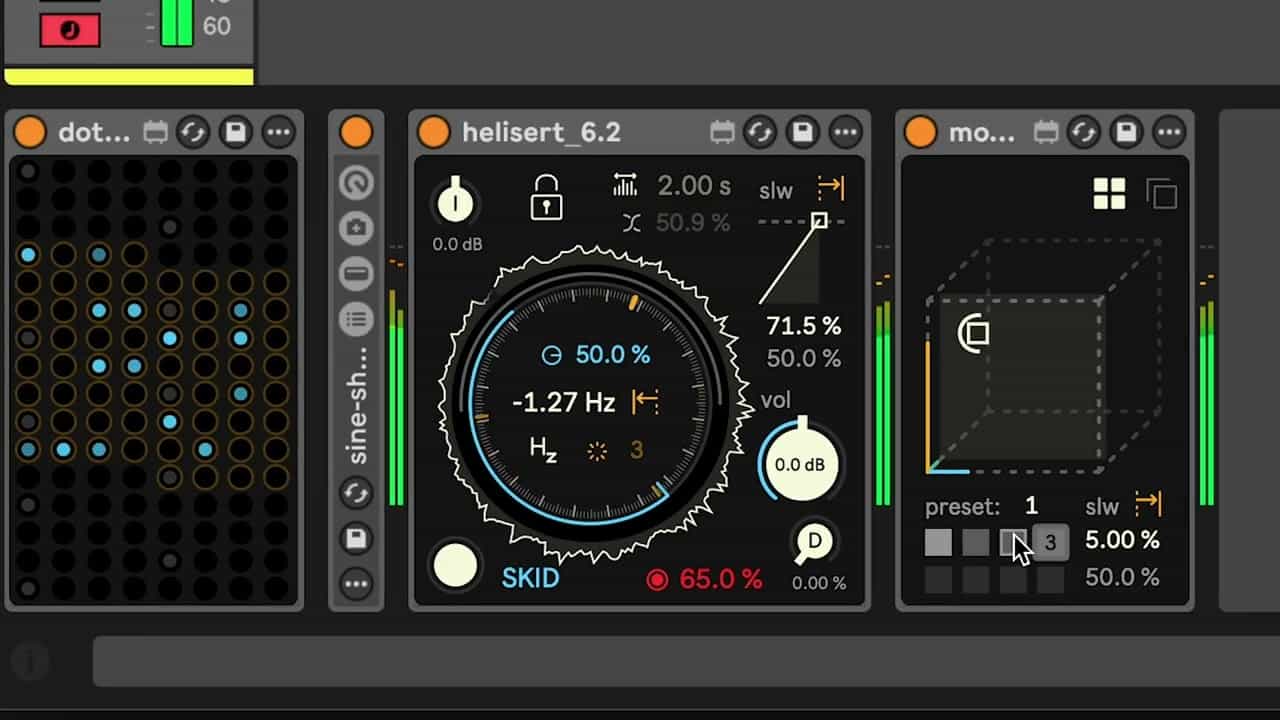Click the camera icon on sine-sh device strip
Image resolution: width=1280 pixels, height=720 pixels.
point(357,228)
